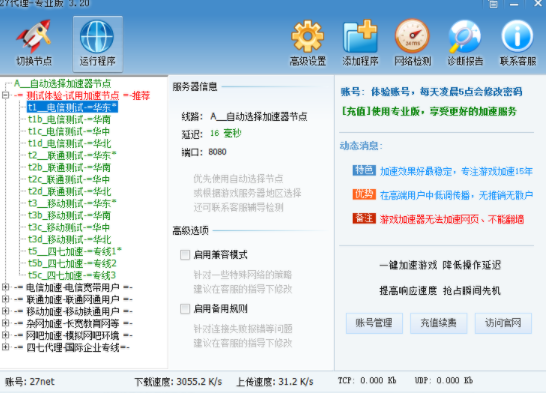This screenshot has height=393, width=546.
Task: Click the UDP 0.000 Kb status entry
Action: click(x=444, y=380)
